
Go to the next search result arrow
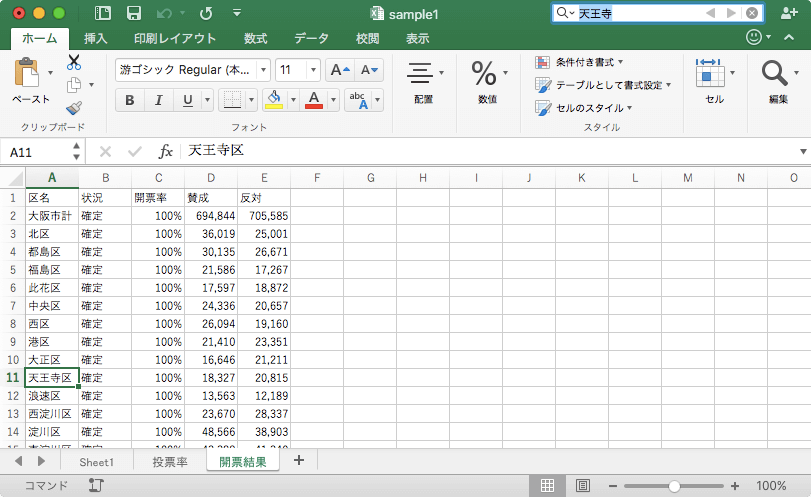pos(731,13)
